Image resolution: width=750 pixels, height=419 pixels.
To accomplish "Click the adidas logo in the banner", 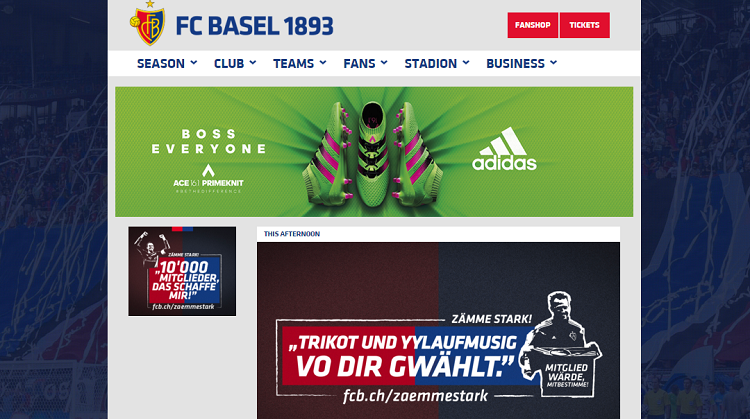I will [x=504, y=149].
